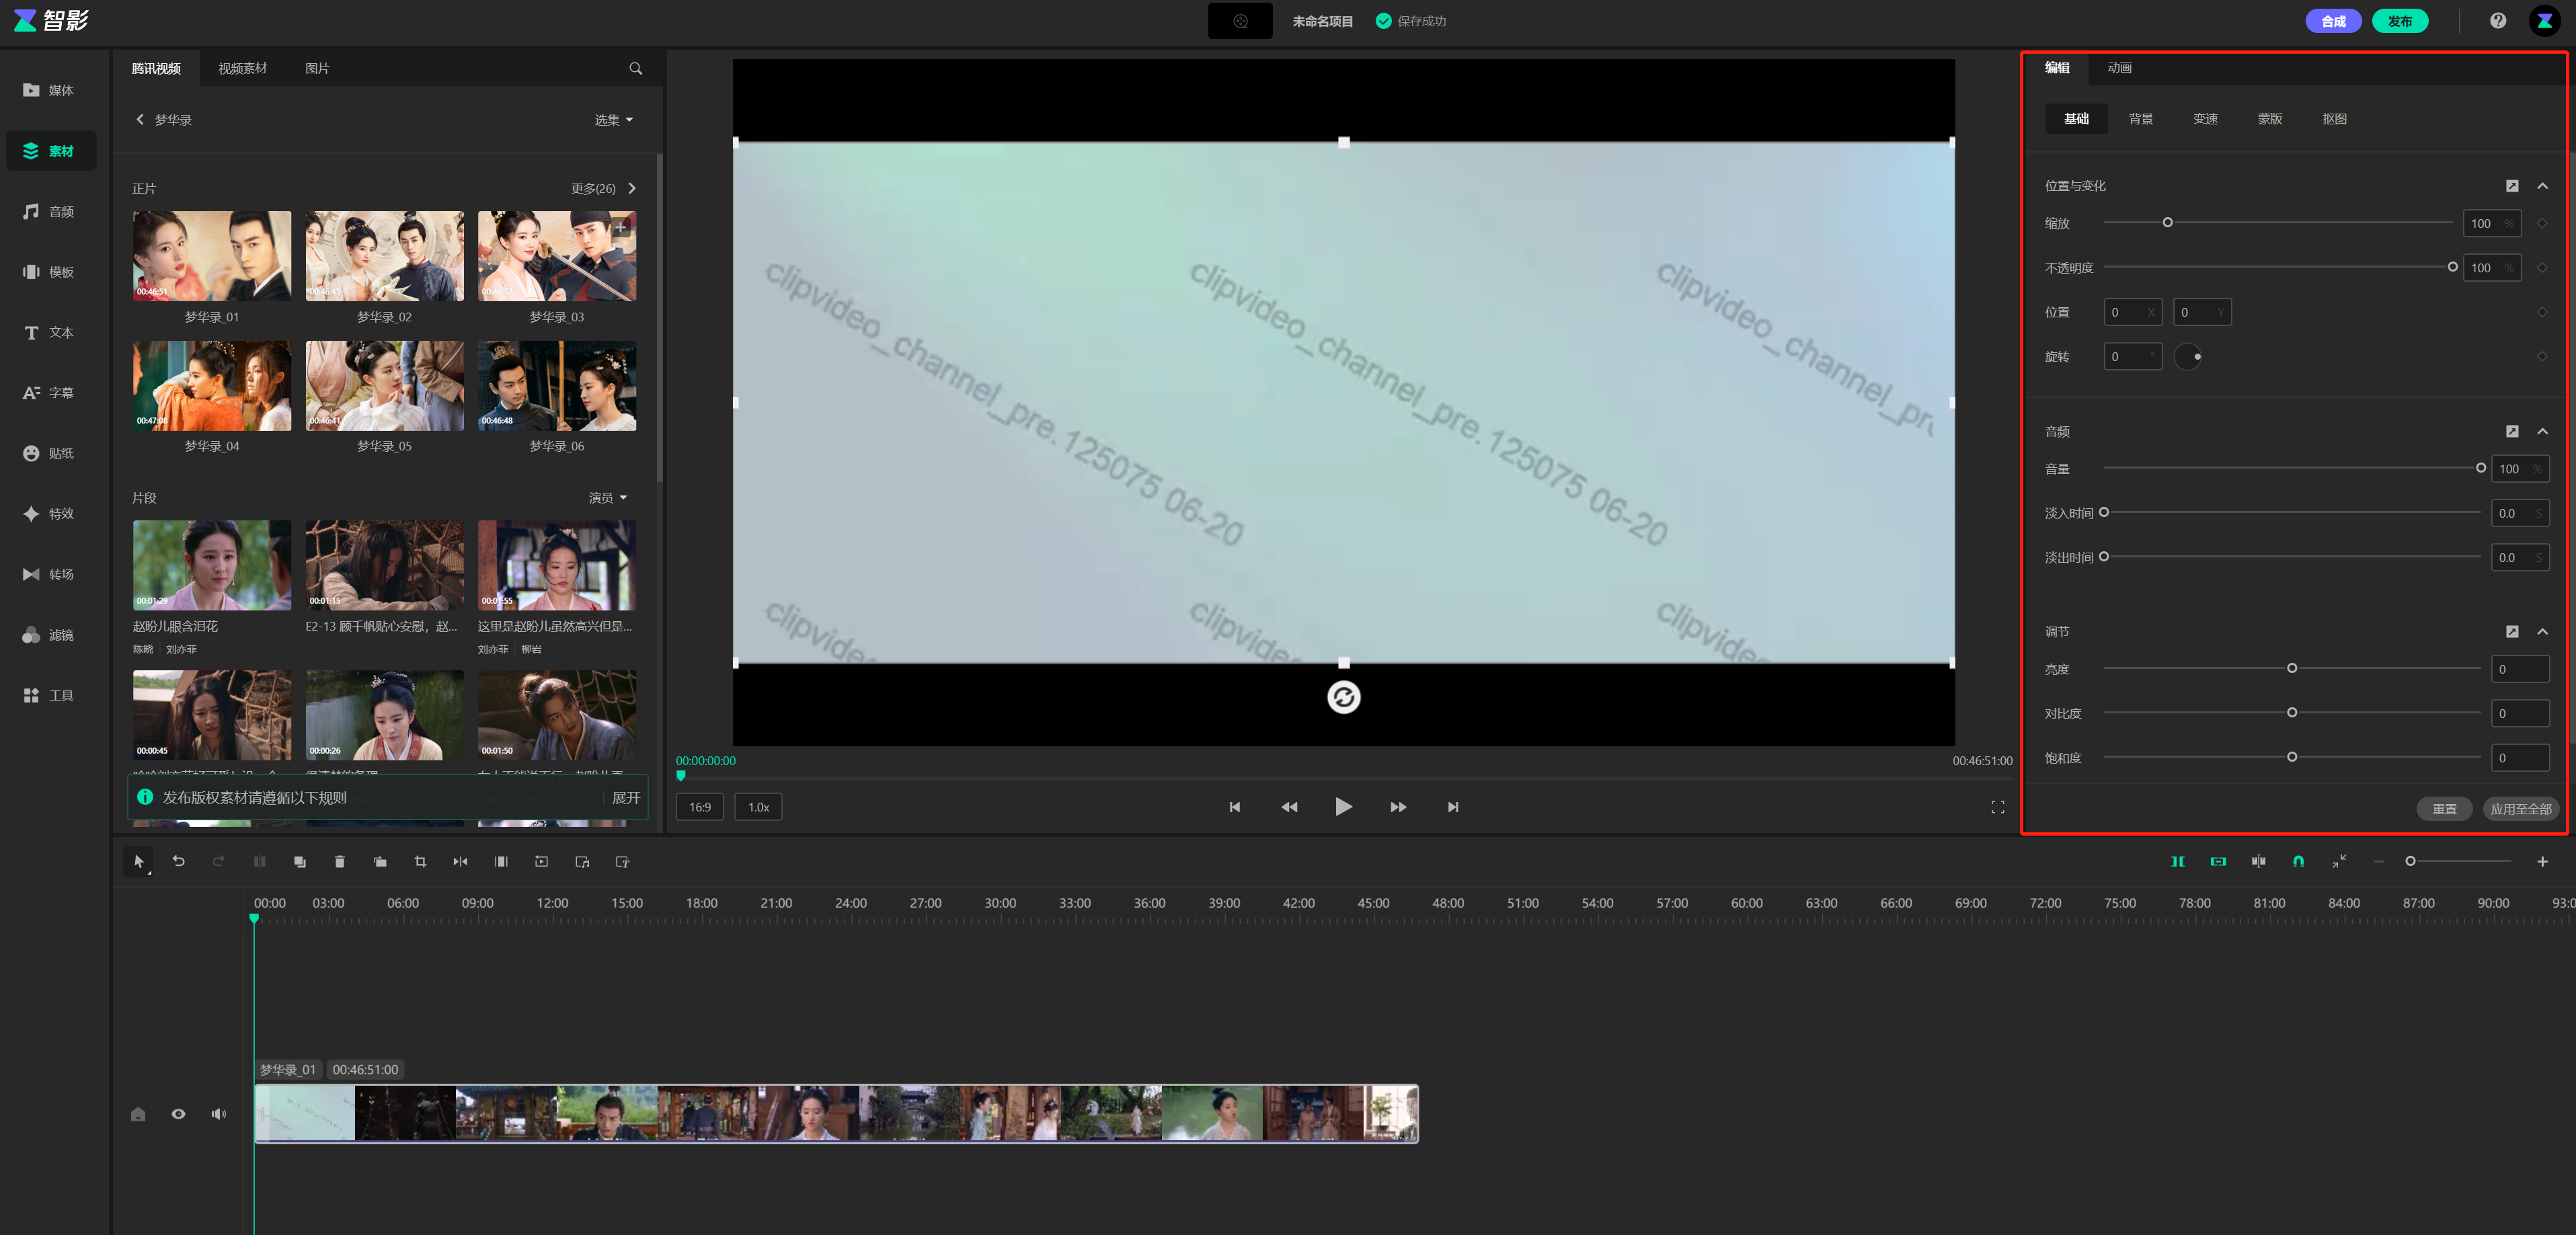Viewport: 2576px width, 1235px height.
Task: Click the help question mark icon
Action: (x=2497, y=20)
